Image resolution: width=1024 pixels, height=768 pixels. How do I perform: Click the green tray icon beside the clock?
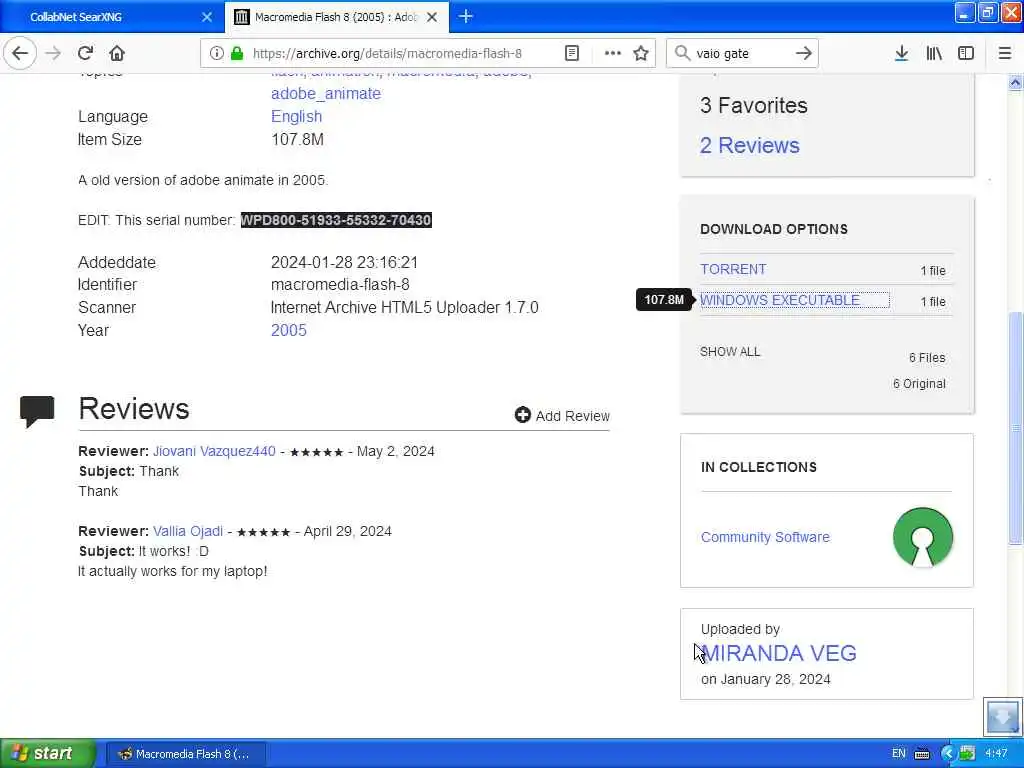(967, 753)
